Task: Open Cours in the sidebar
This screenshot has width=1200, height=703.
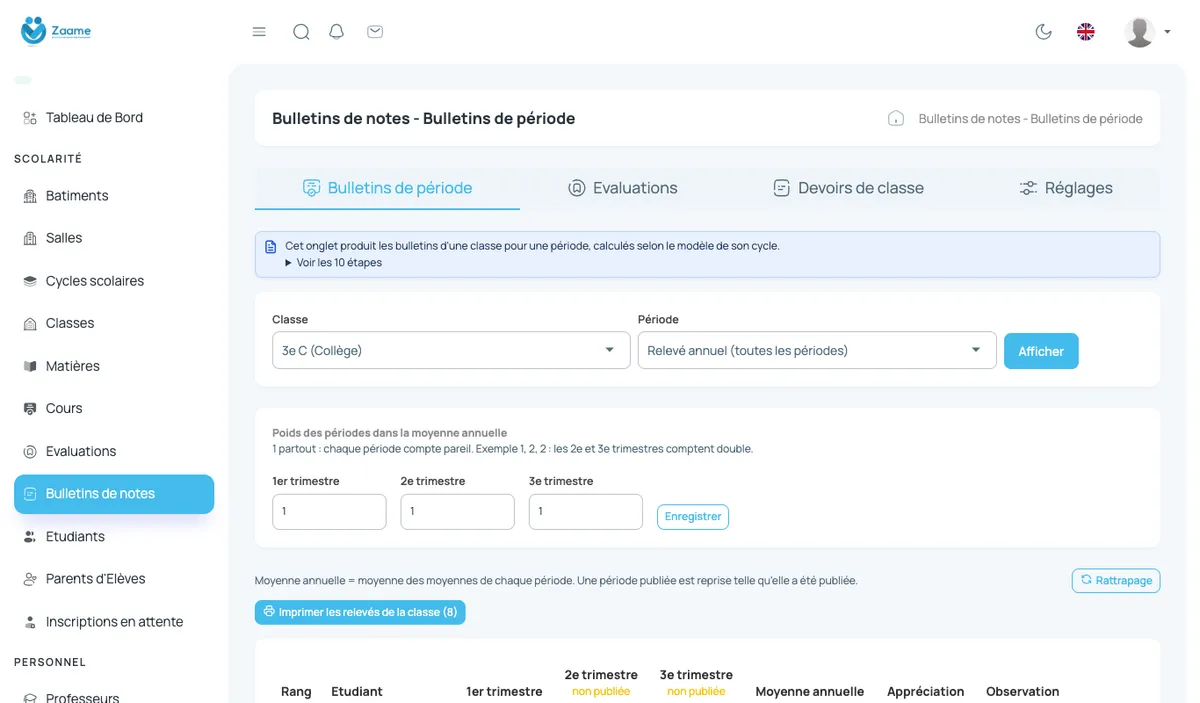Action: click(x=114, y=408)
